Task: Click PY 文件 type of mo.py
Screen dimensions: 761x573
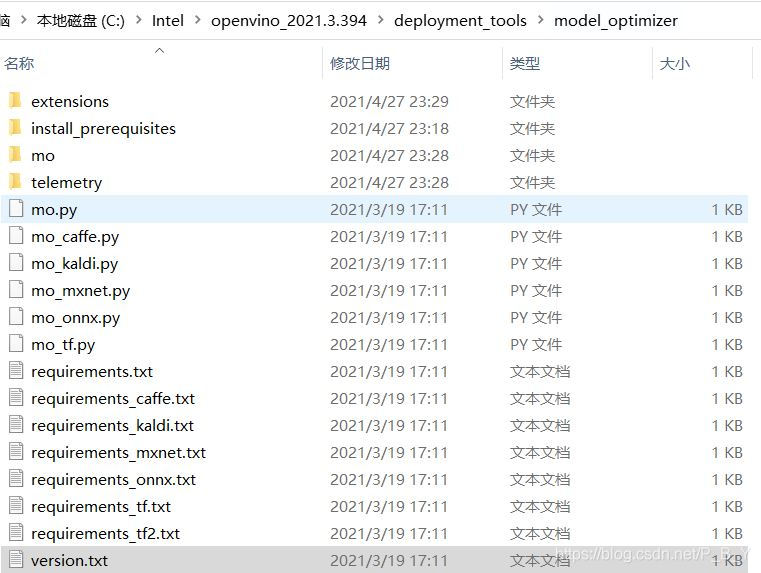Action: 536,210
